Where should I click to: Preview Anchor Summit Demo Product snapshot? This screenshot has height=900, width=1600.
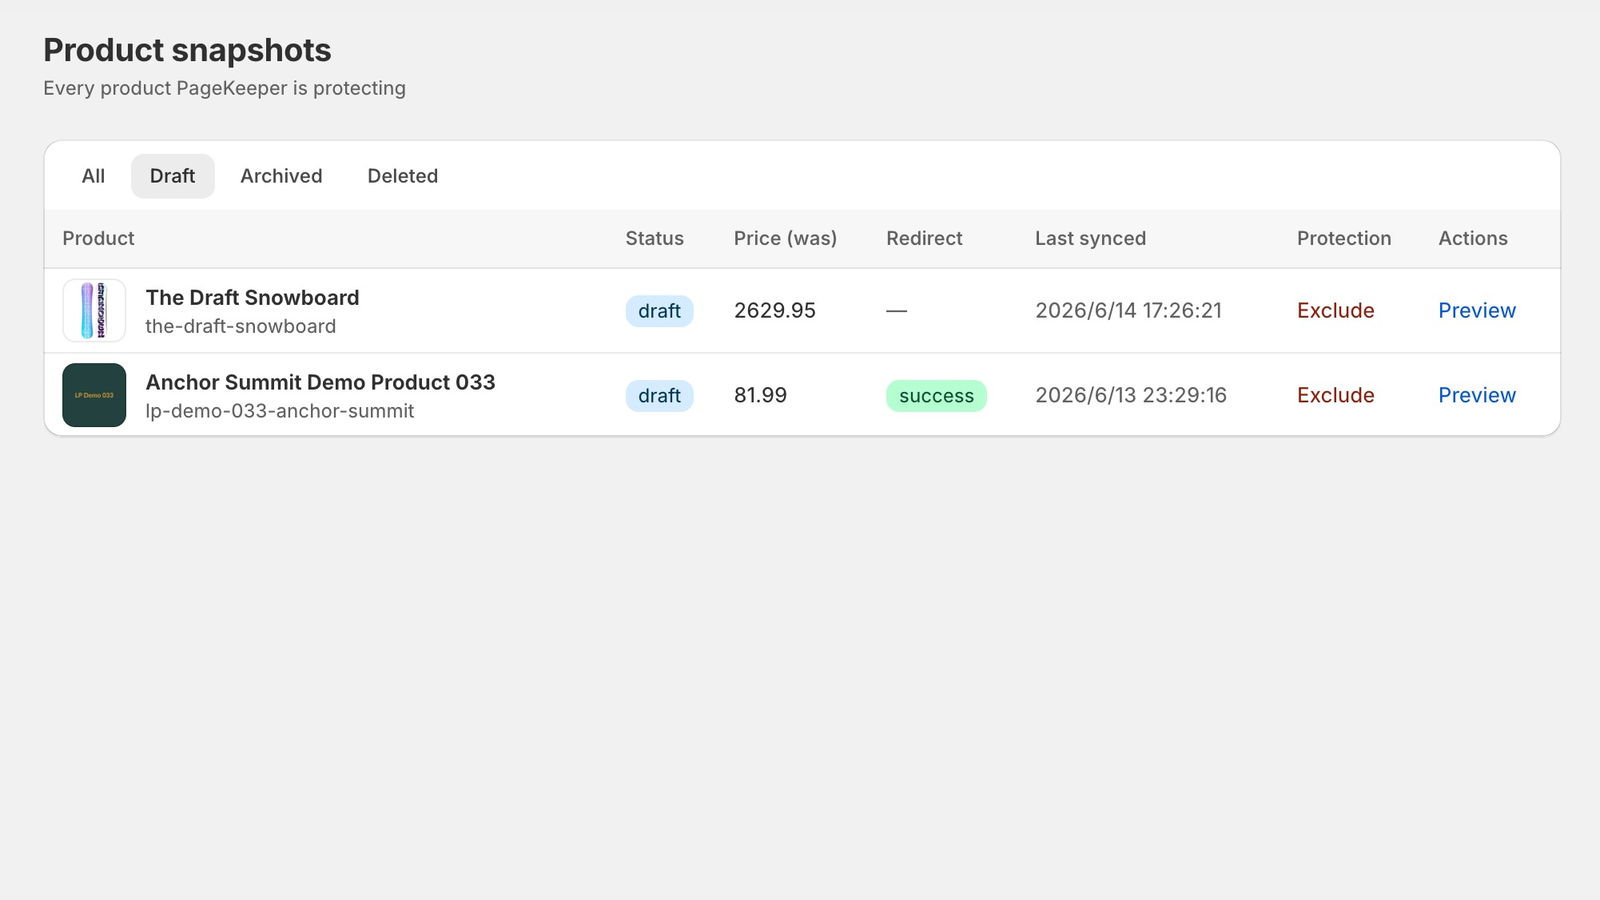(1477, 395)
